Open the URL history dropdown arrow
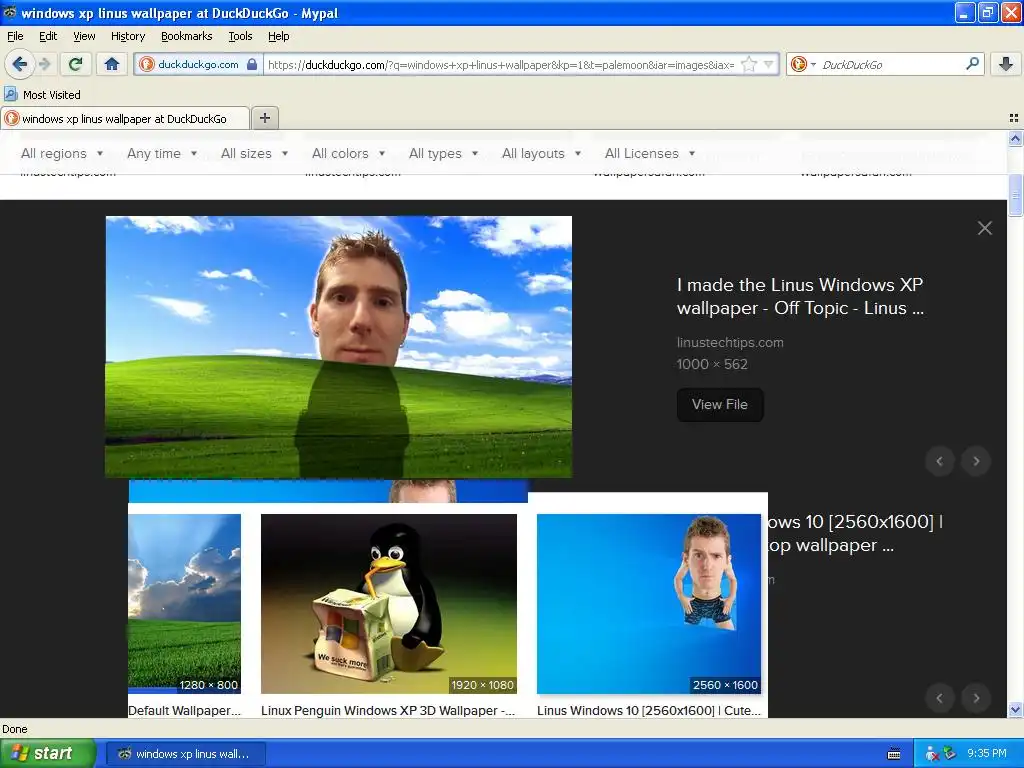The width and height of the screenshot is (1024, 768). tap(769, 64)
